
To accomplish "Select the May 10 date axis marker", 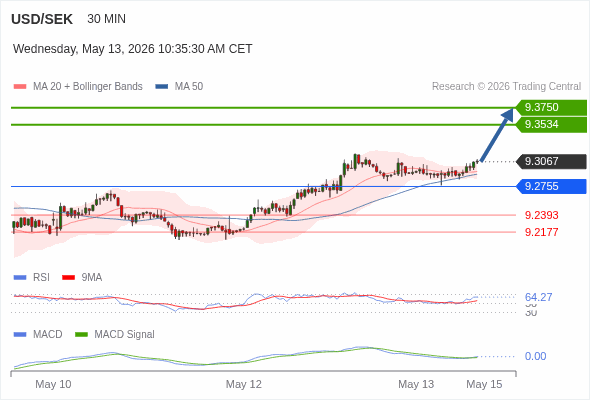I will click(53, 384).
